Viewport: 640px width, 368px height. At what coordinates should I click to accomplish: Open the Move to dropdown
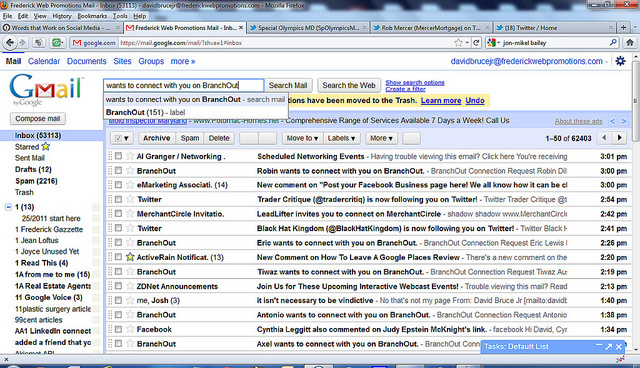tap(302, 138)
